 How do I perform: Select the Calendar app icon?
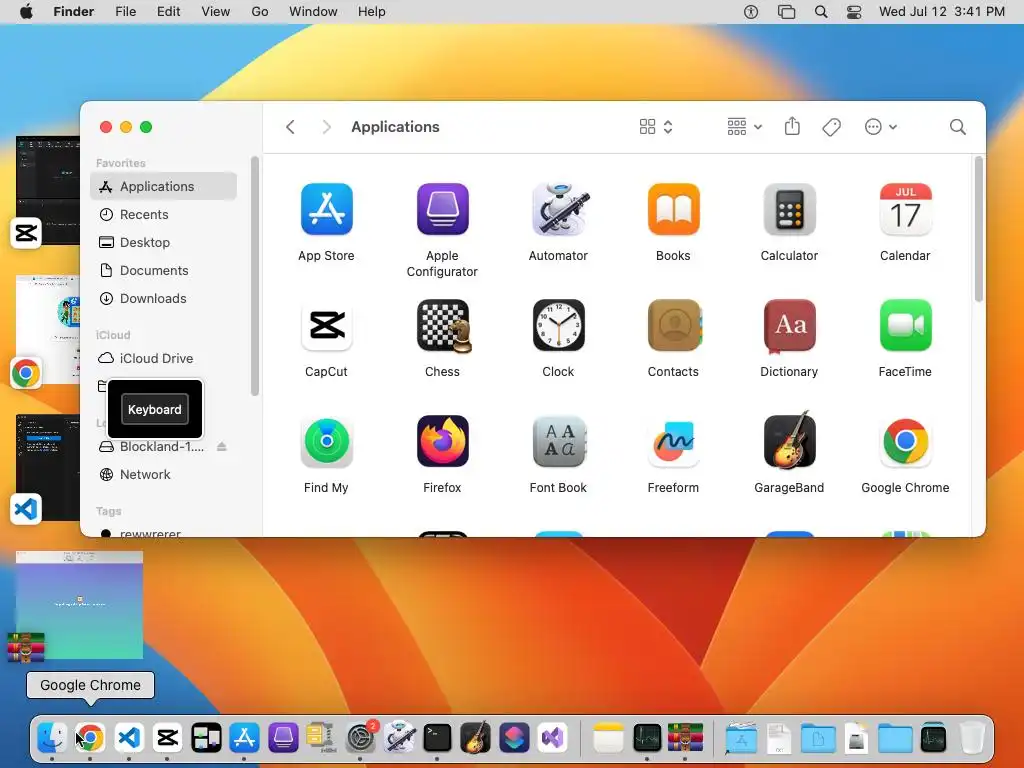pyautogui.click(x=905, y=209)
